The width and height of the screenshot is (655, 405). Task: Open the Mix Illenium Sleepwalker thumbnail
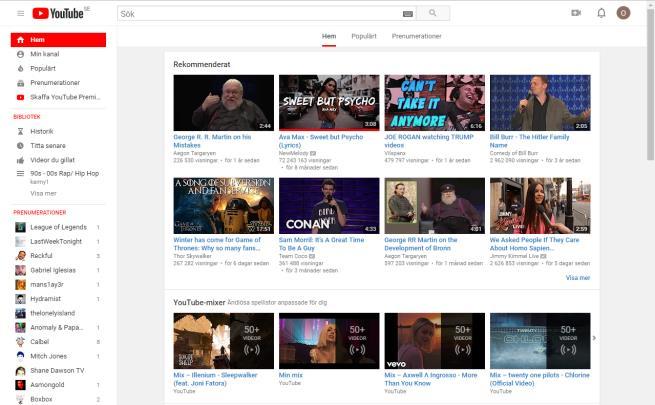(x=223, y=341)
